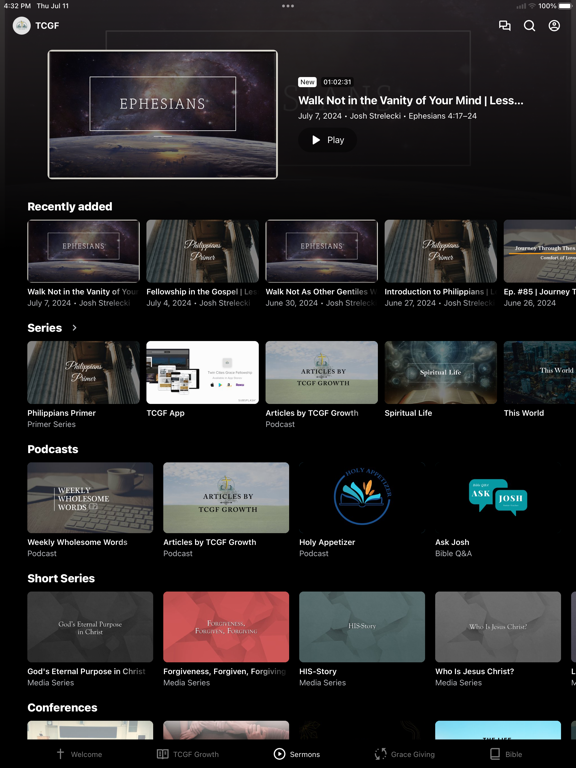Tap the 'Ask Josh' title text
The image size is (576, 768).
452,542
